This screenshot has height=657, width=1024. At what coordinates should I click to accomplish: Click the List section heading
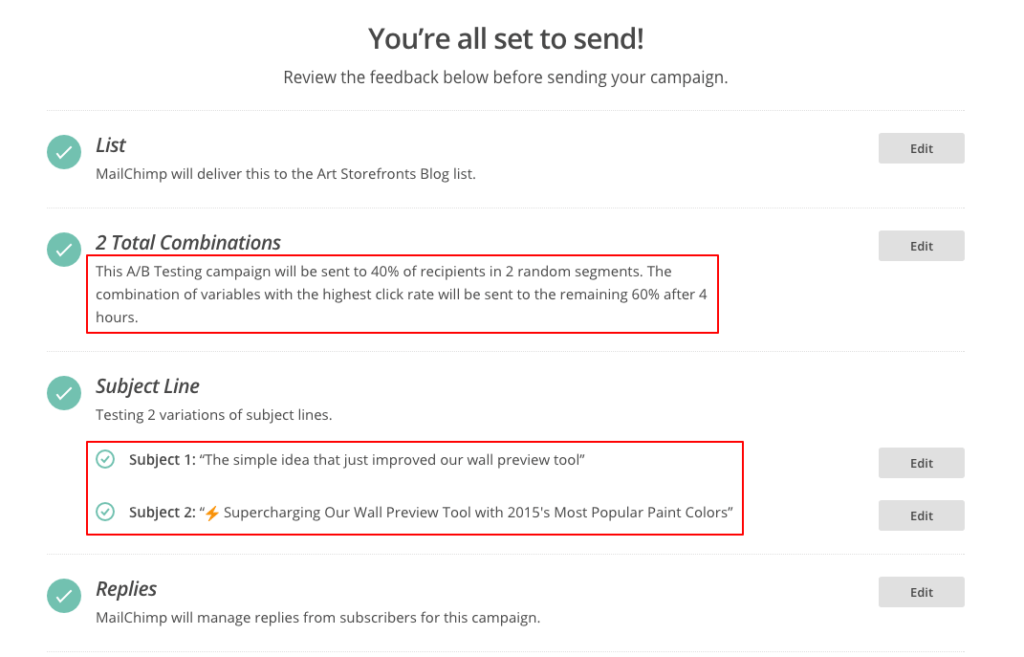point(111,146)
